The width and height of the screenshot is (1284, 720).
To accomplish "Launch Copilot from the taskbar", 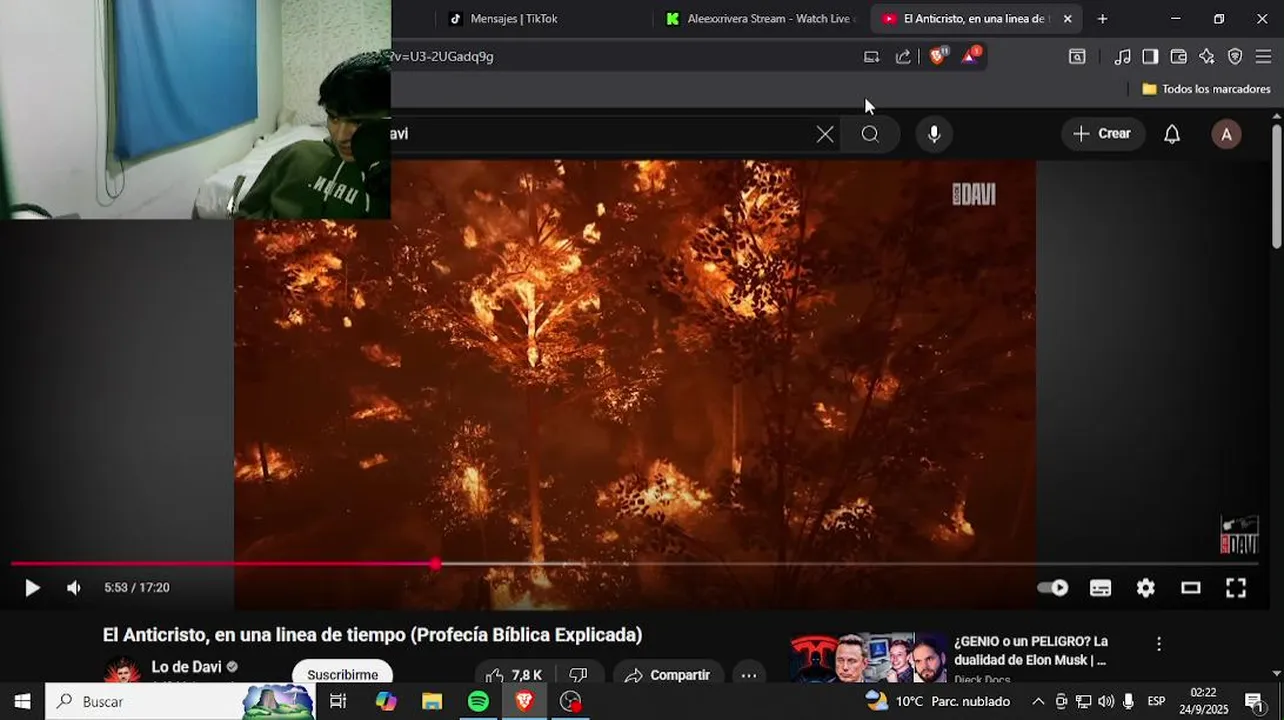I will tap(386, 701).
